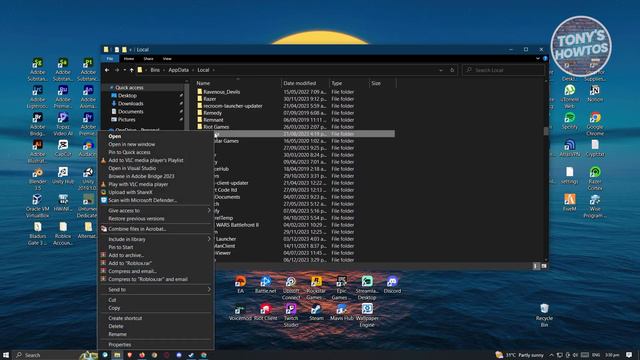Click the Up one level arrow
Image resolution: width=640 pixels, height=360 pixels.
tap(131, 70)
